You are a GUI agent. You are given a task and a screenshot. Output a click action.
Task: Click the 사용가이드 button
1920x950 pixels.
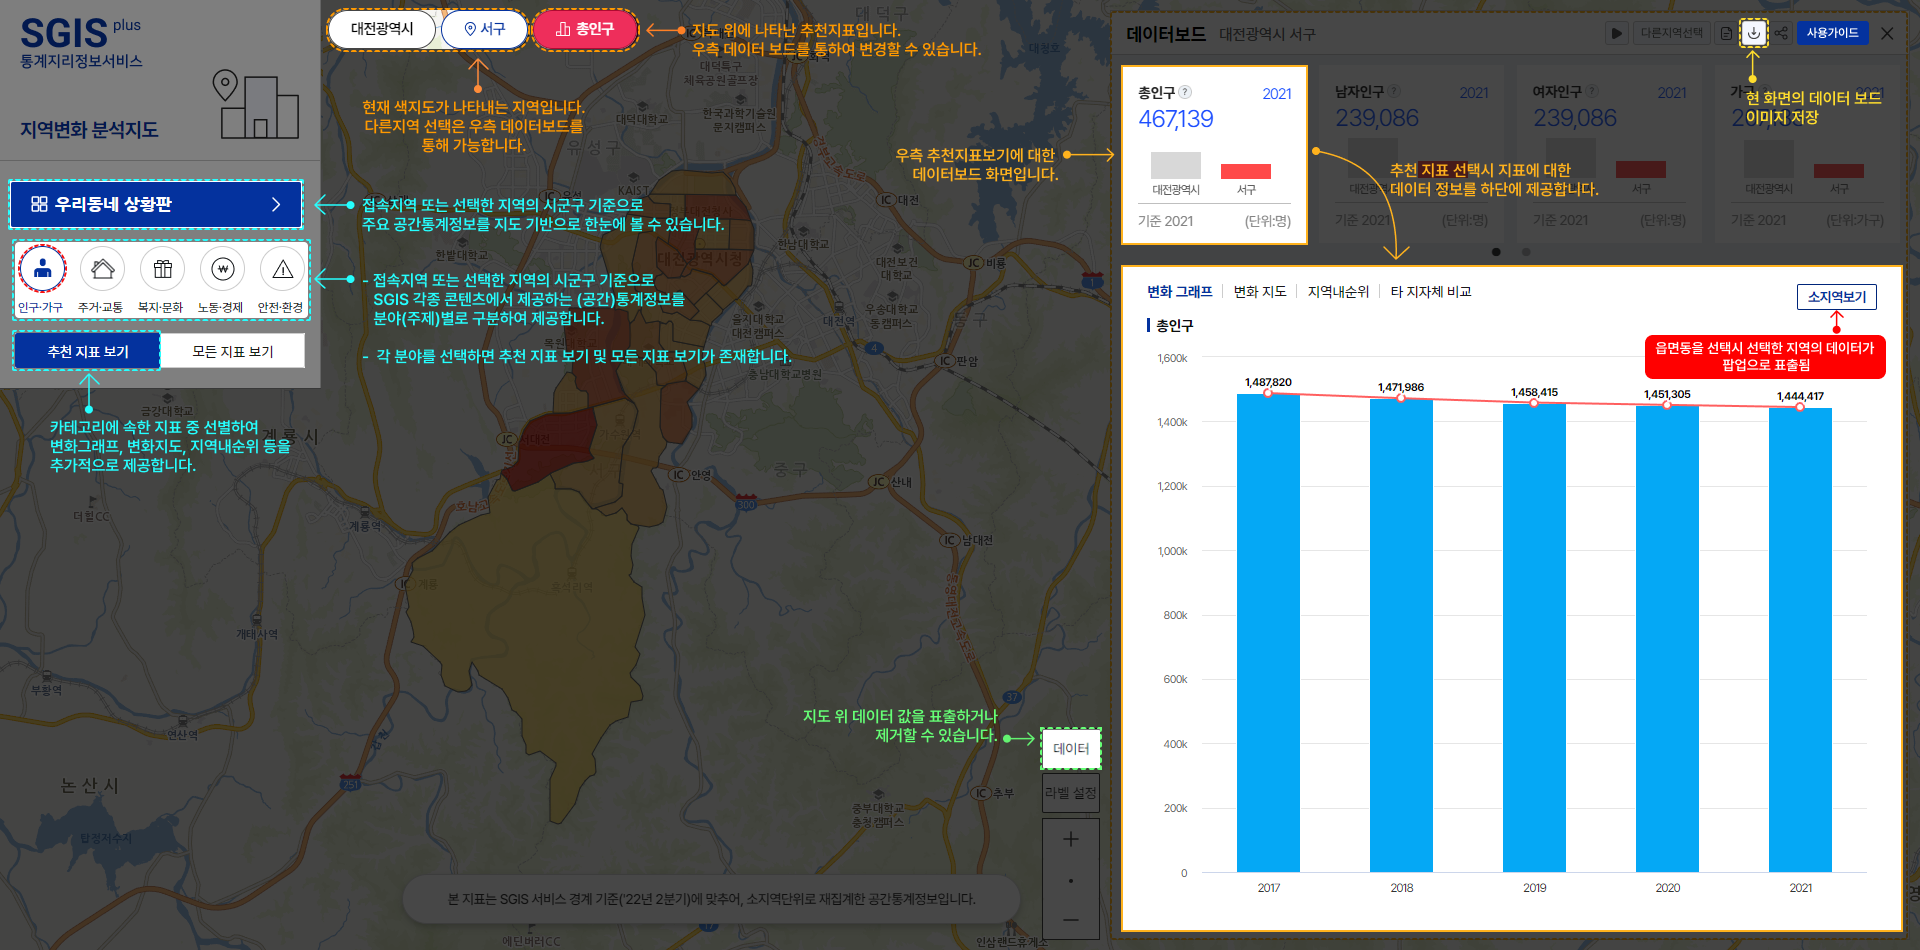[1831, 33]
